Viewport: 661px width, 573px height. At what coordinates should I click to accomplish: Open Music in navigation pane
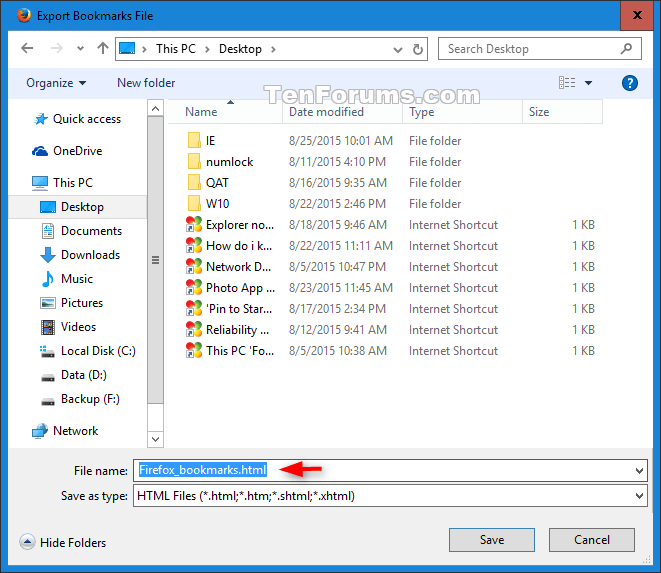click(67, 279)
